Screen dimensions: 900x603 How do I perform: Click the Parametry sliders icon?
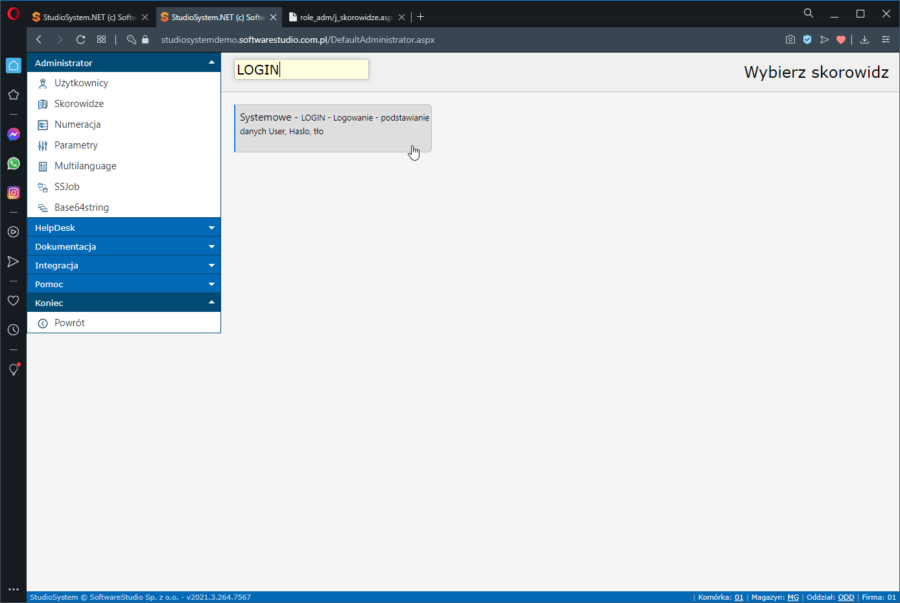tap(43, 146)
